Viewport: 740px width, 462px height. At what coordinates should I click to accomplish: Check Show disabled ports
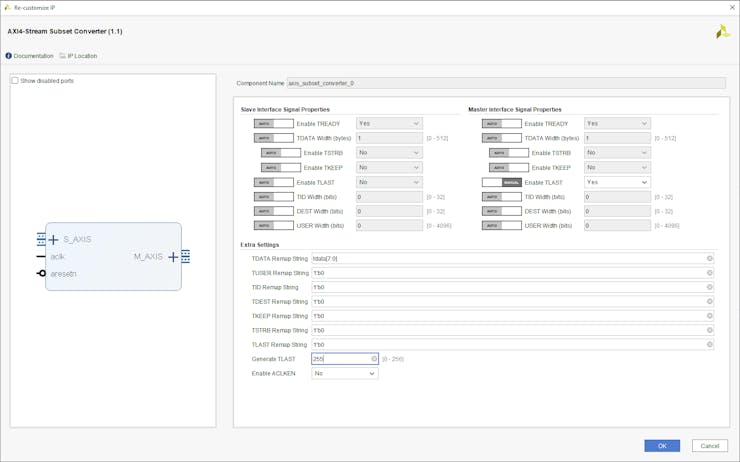click(15, 81)
